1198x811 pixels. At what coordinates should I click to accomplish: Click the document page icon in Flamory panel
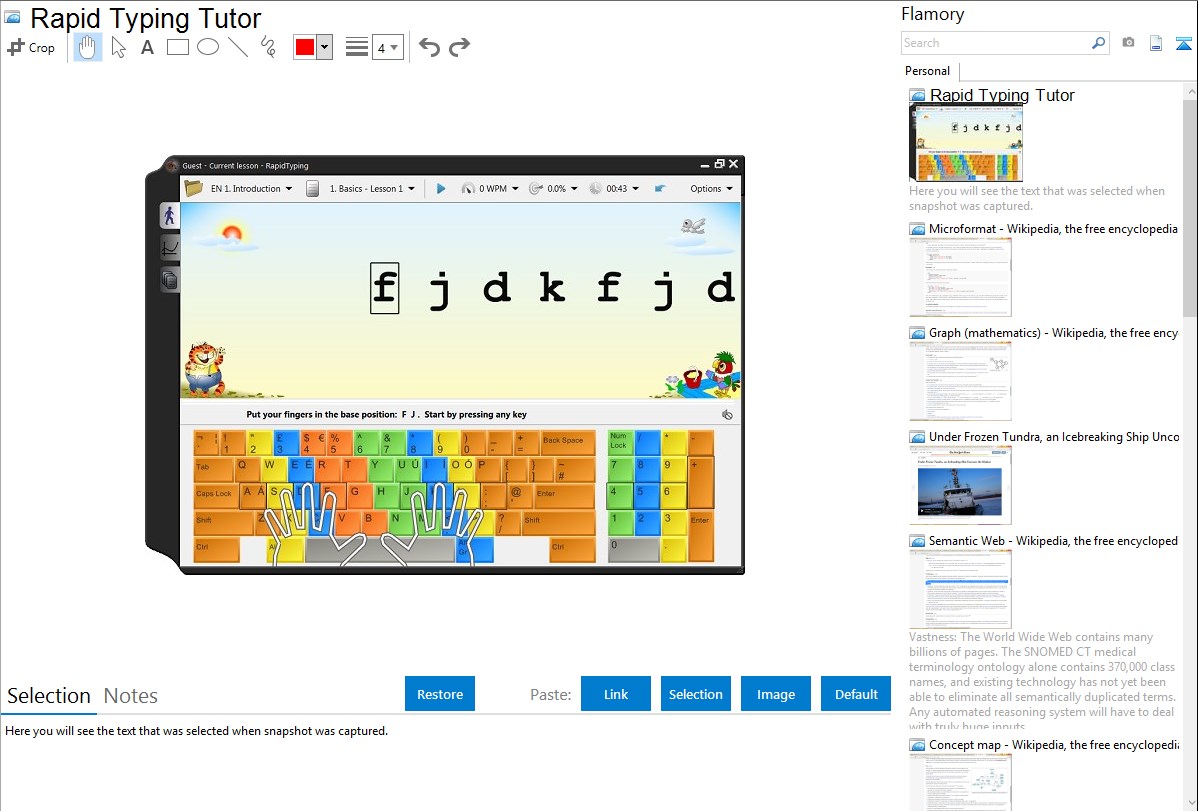tap(1156, 43)
